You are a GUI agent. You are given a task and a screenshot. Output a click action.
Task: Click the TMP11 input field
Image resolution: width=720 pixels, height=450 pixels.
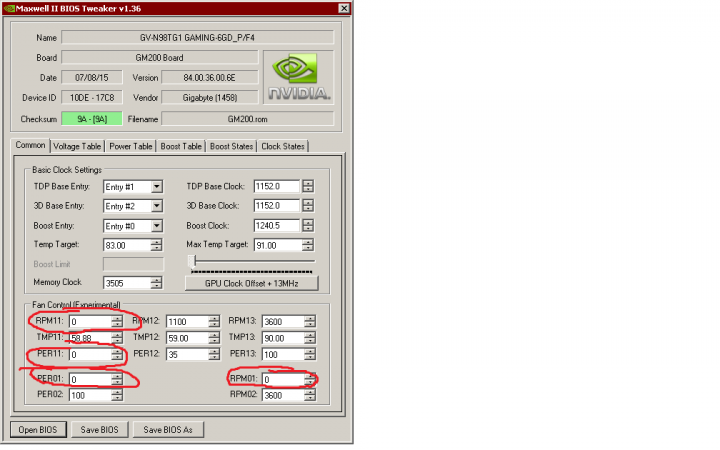coord(90,338)
